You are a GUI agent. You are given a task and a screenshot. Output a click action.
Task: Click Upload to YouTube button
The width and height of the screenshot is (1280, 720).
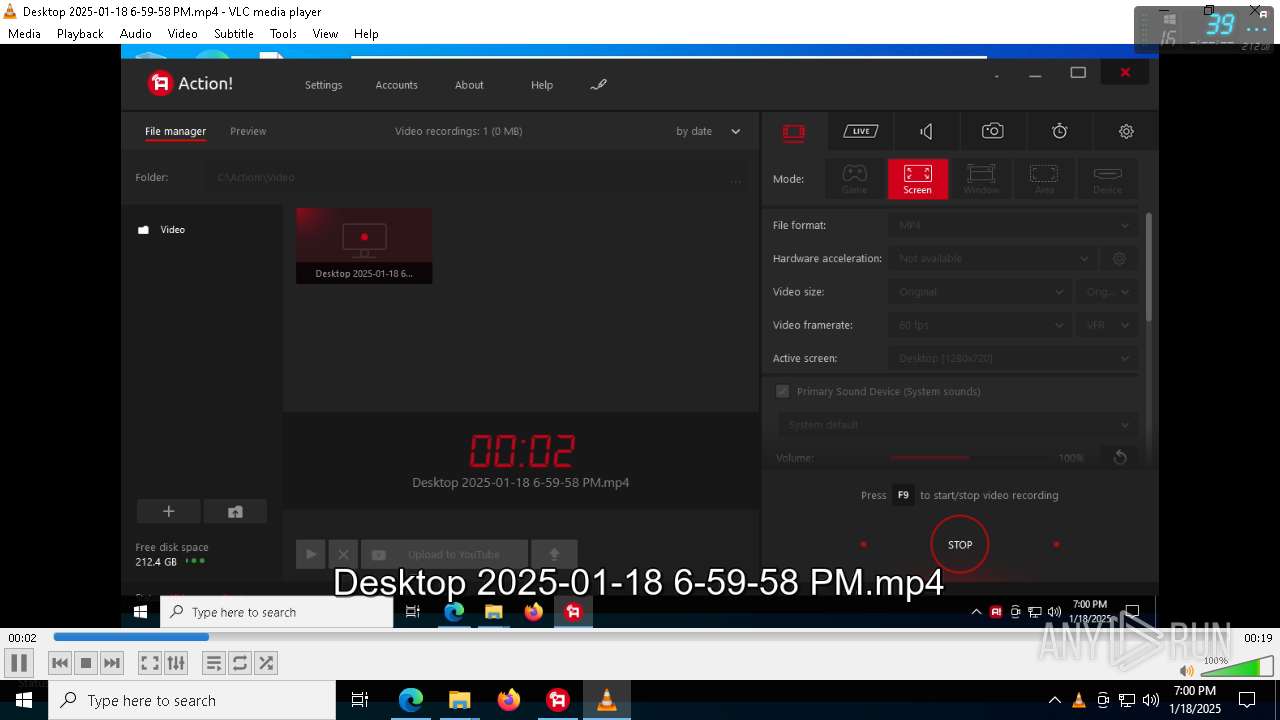point(444,554)
